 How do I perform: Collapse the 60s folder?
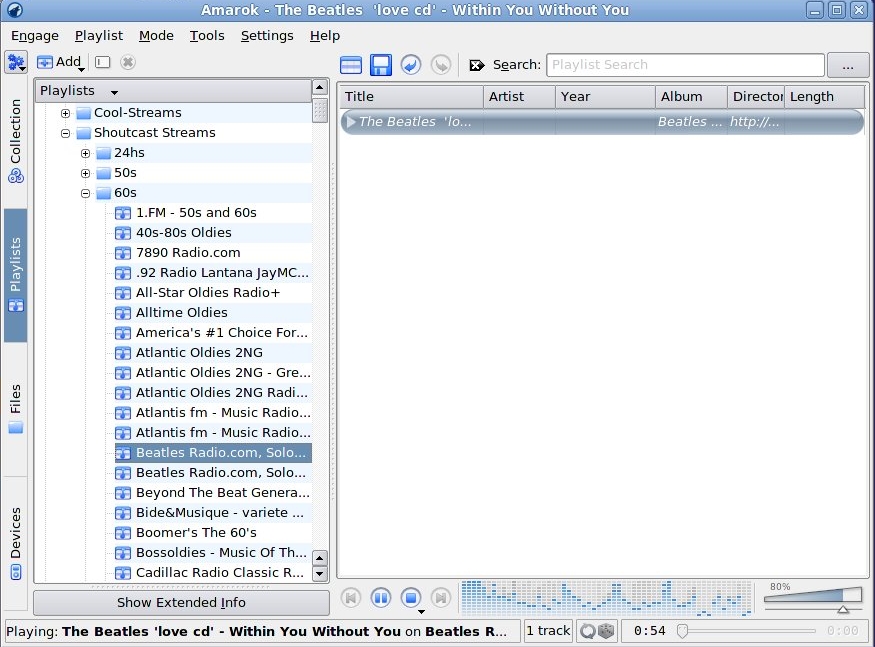[x=85, y=194]
